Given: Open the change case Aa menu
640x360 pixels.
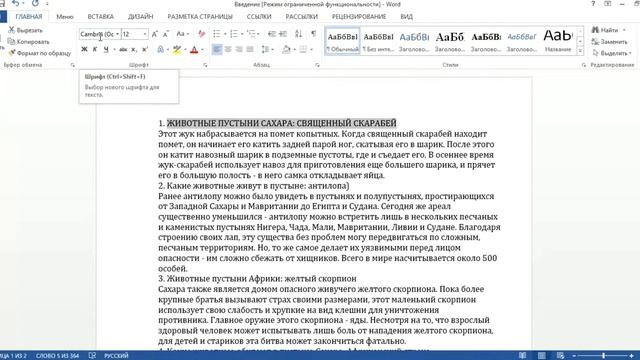Looking at the screenshot, I should point(182,34).
